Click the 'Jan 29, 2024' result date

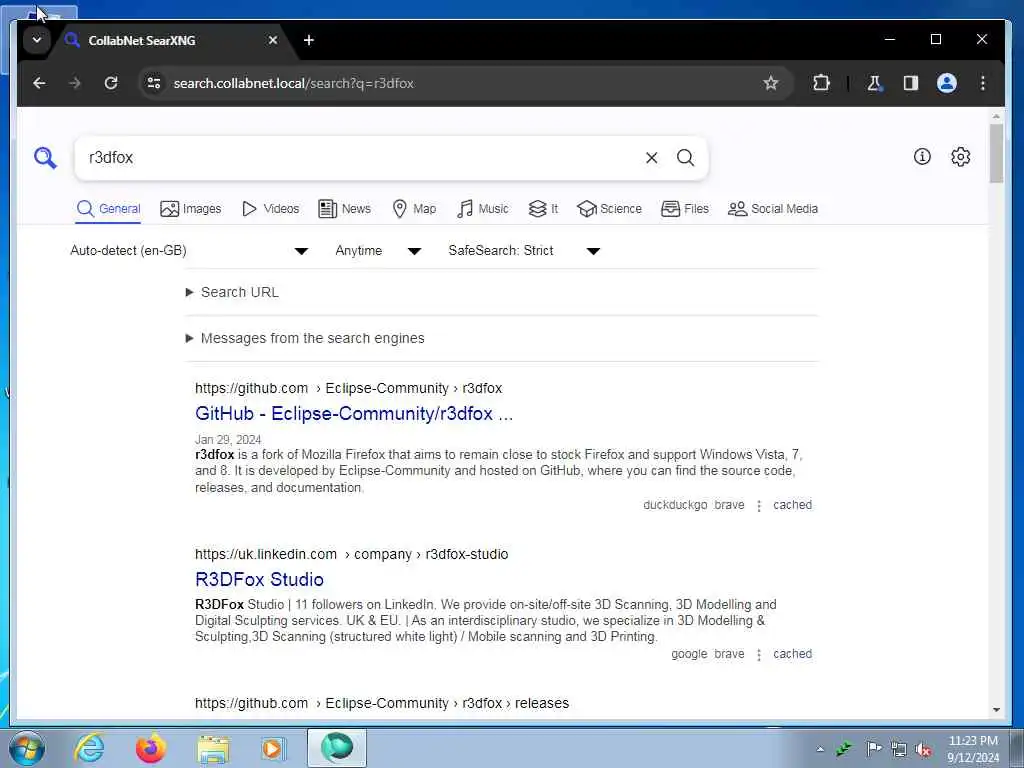point(228,440)
